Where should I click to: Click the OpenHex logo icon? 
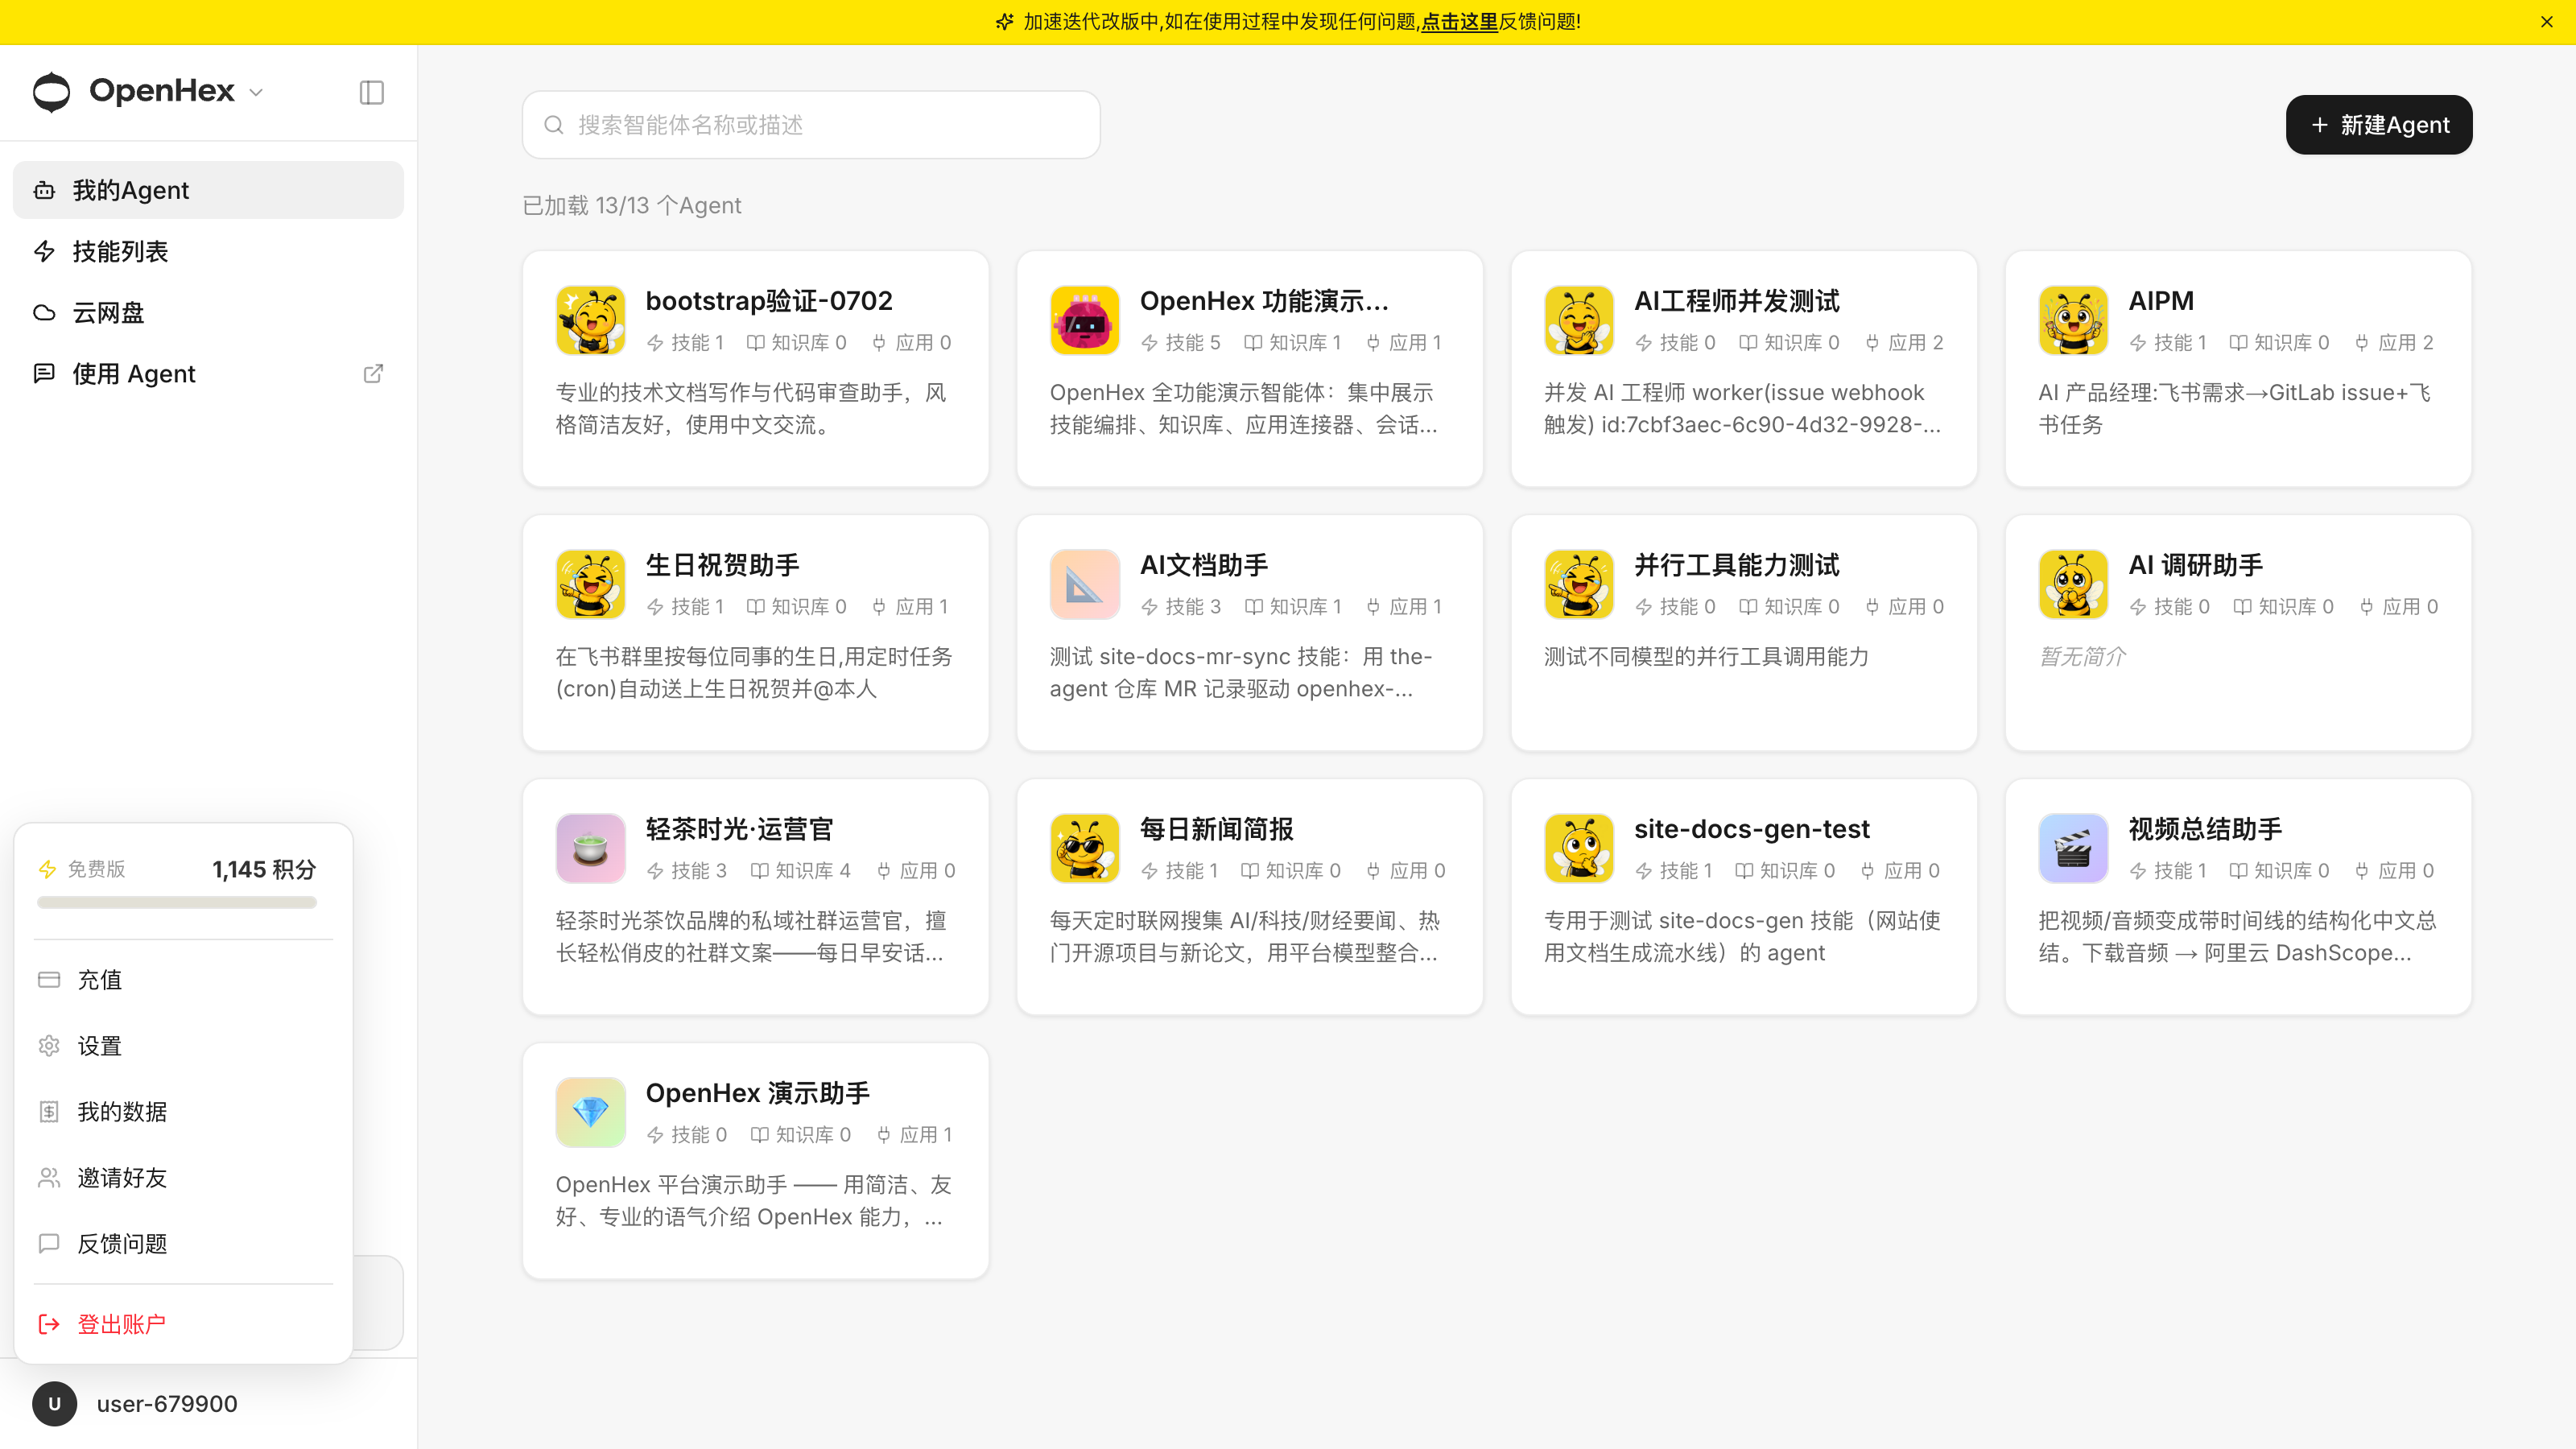[x=51, y=92]
